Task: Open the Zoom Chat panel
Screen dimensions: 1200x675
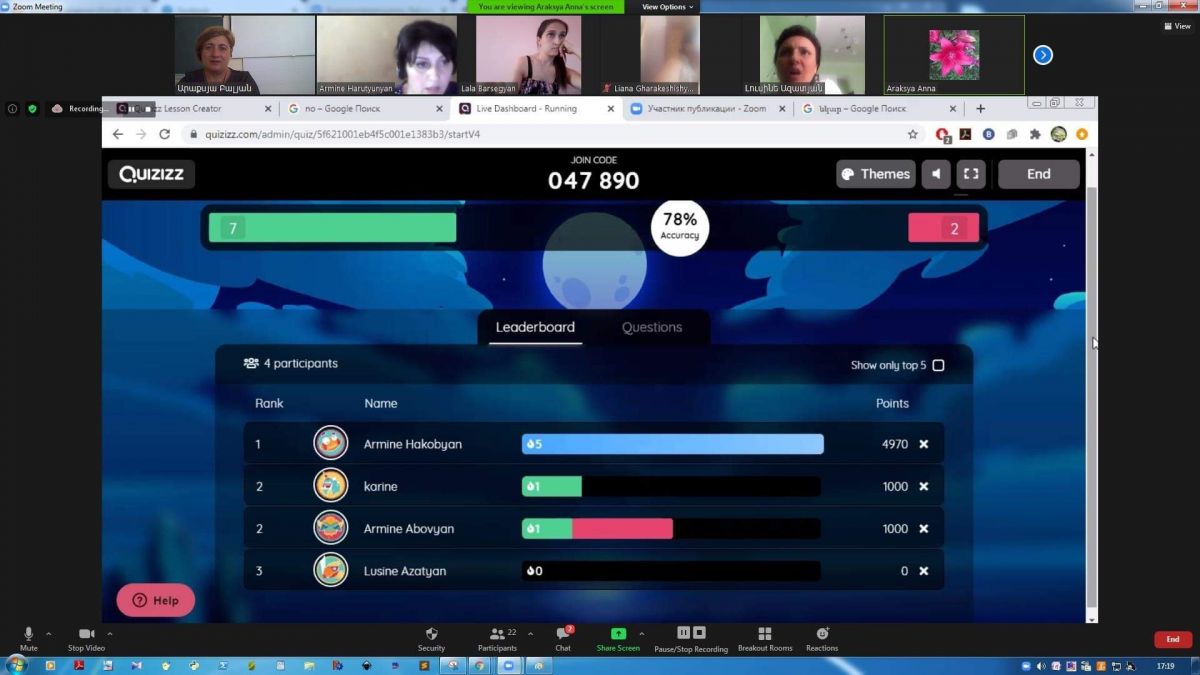Action: 563,636
